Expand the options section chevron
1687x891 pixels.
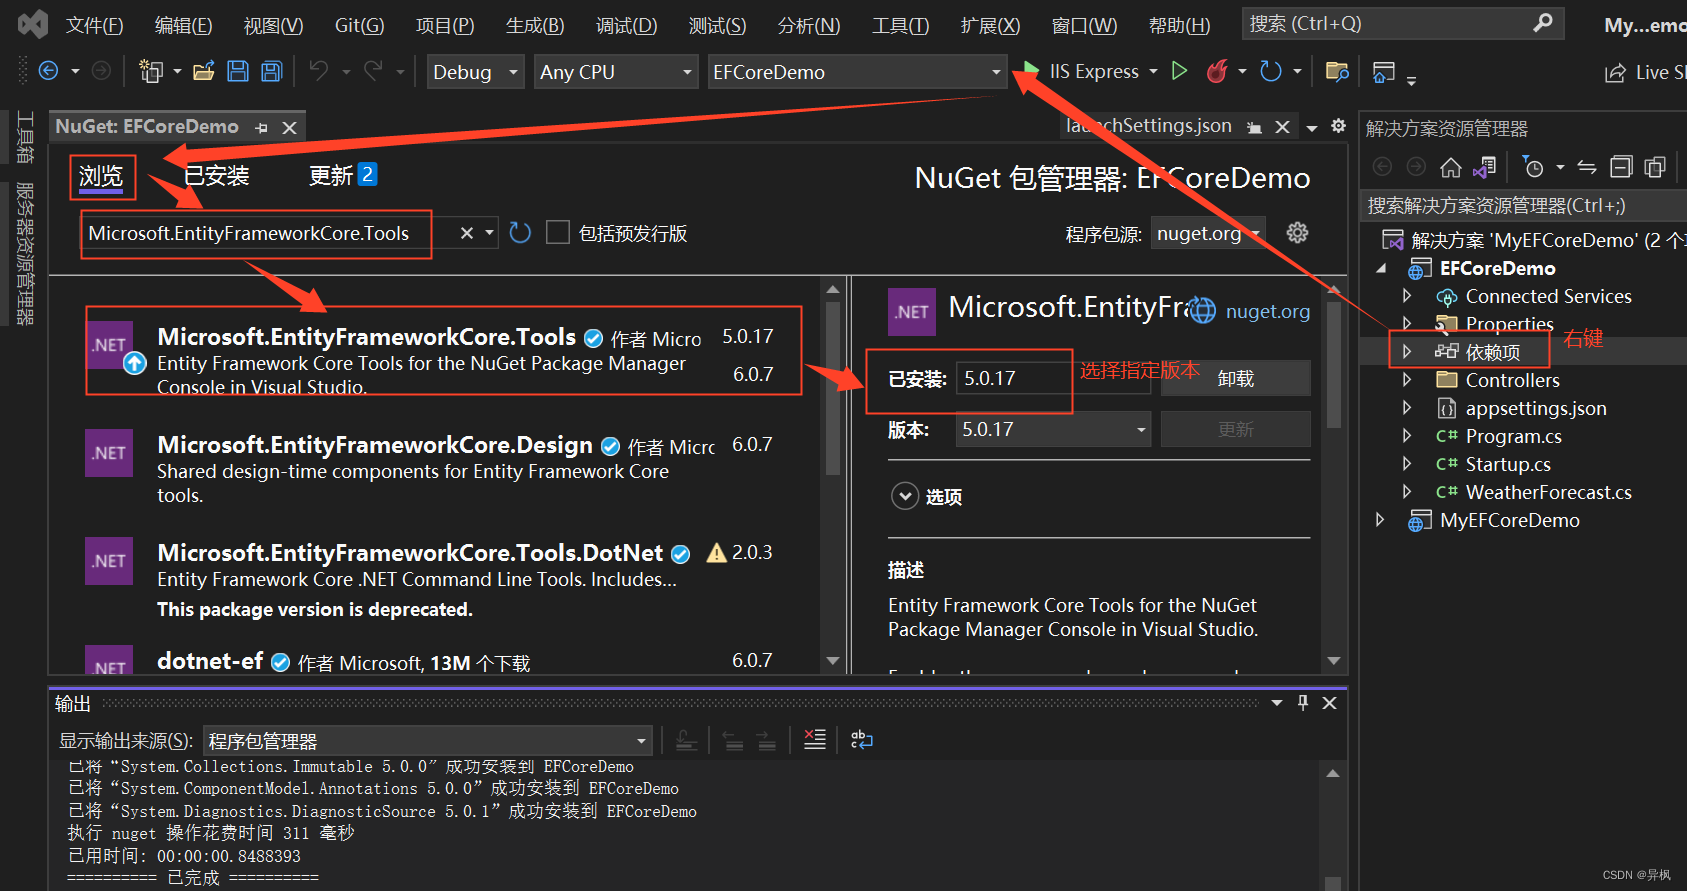[x=905, y=496]
